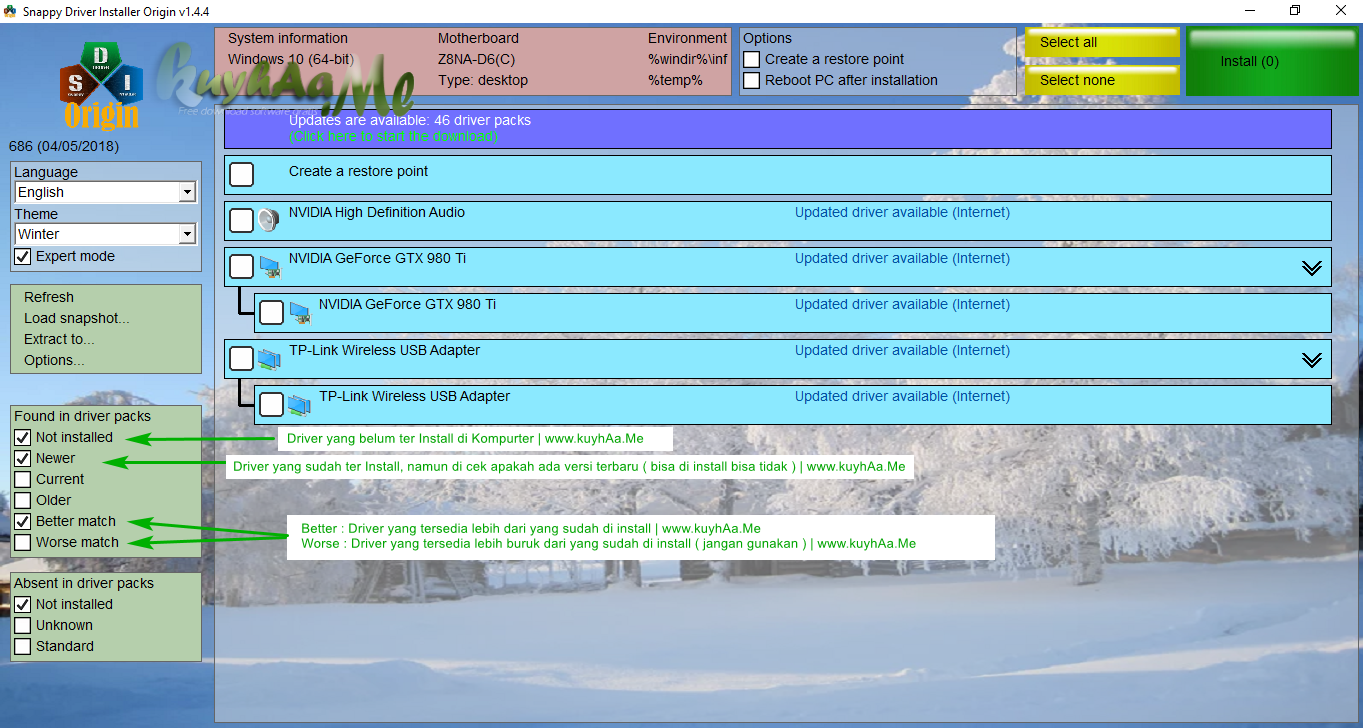Tick 'Reboot PC after installation'
The width and height of the screenshot is (1363, 728).
[x=752, y=81]
